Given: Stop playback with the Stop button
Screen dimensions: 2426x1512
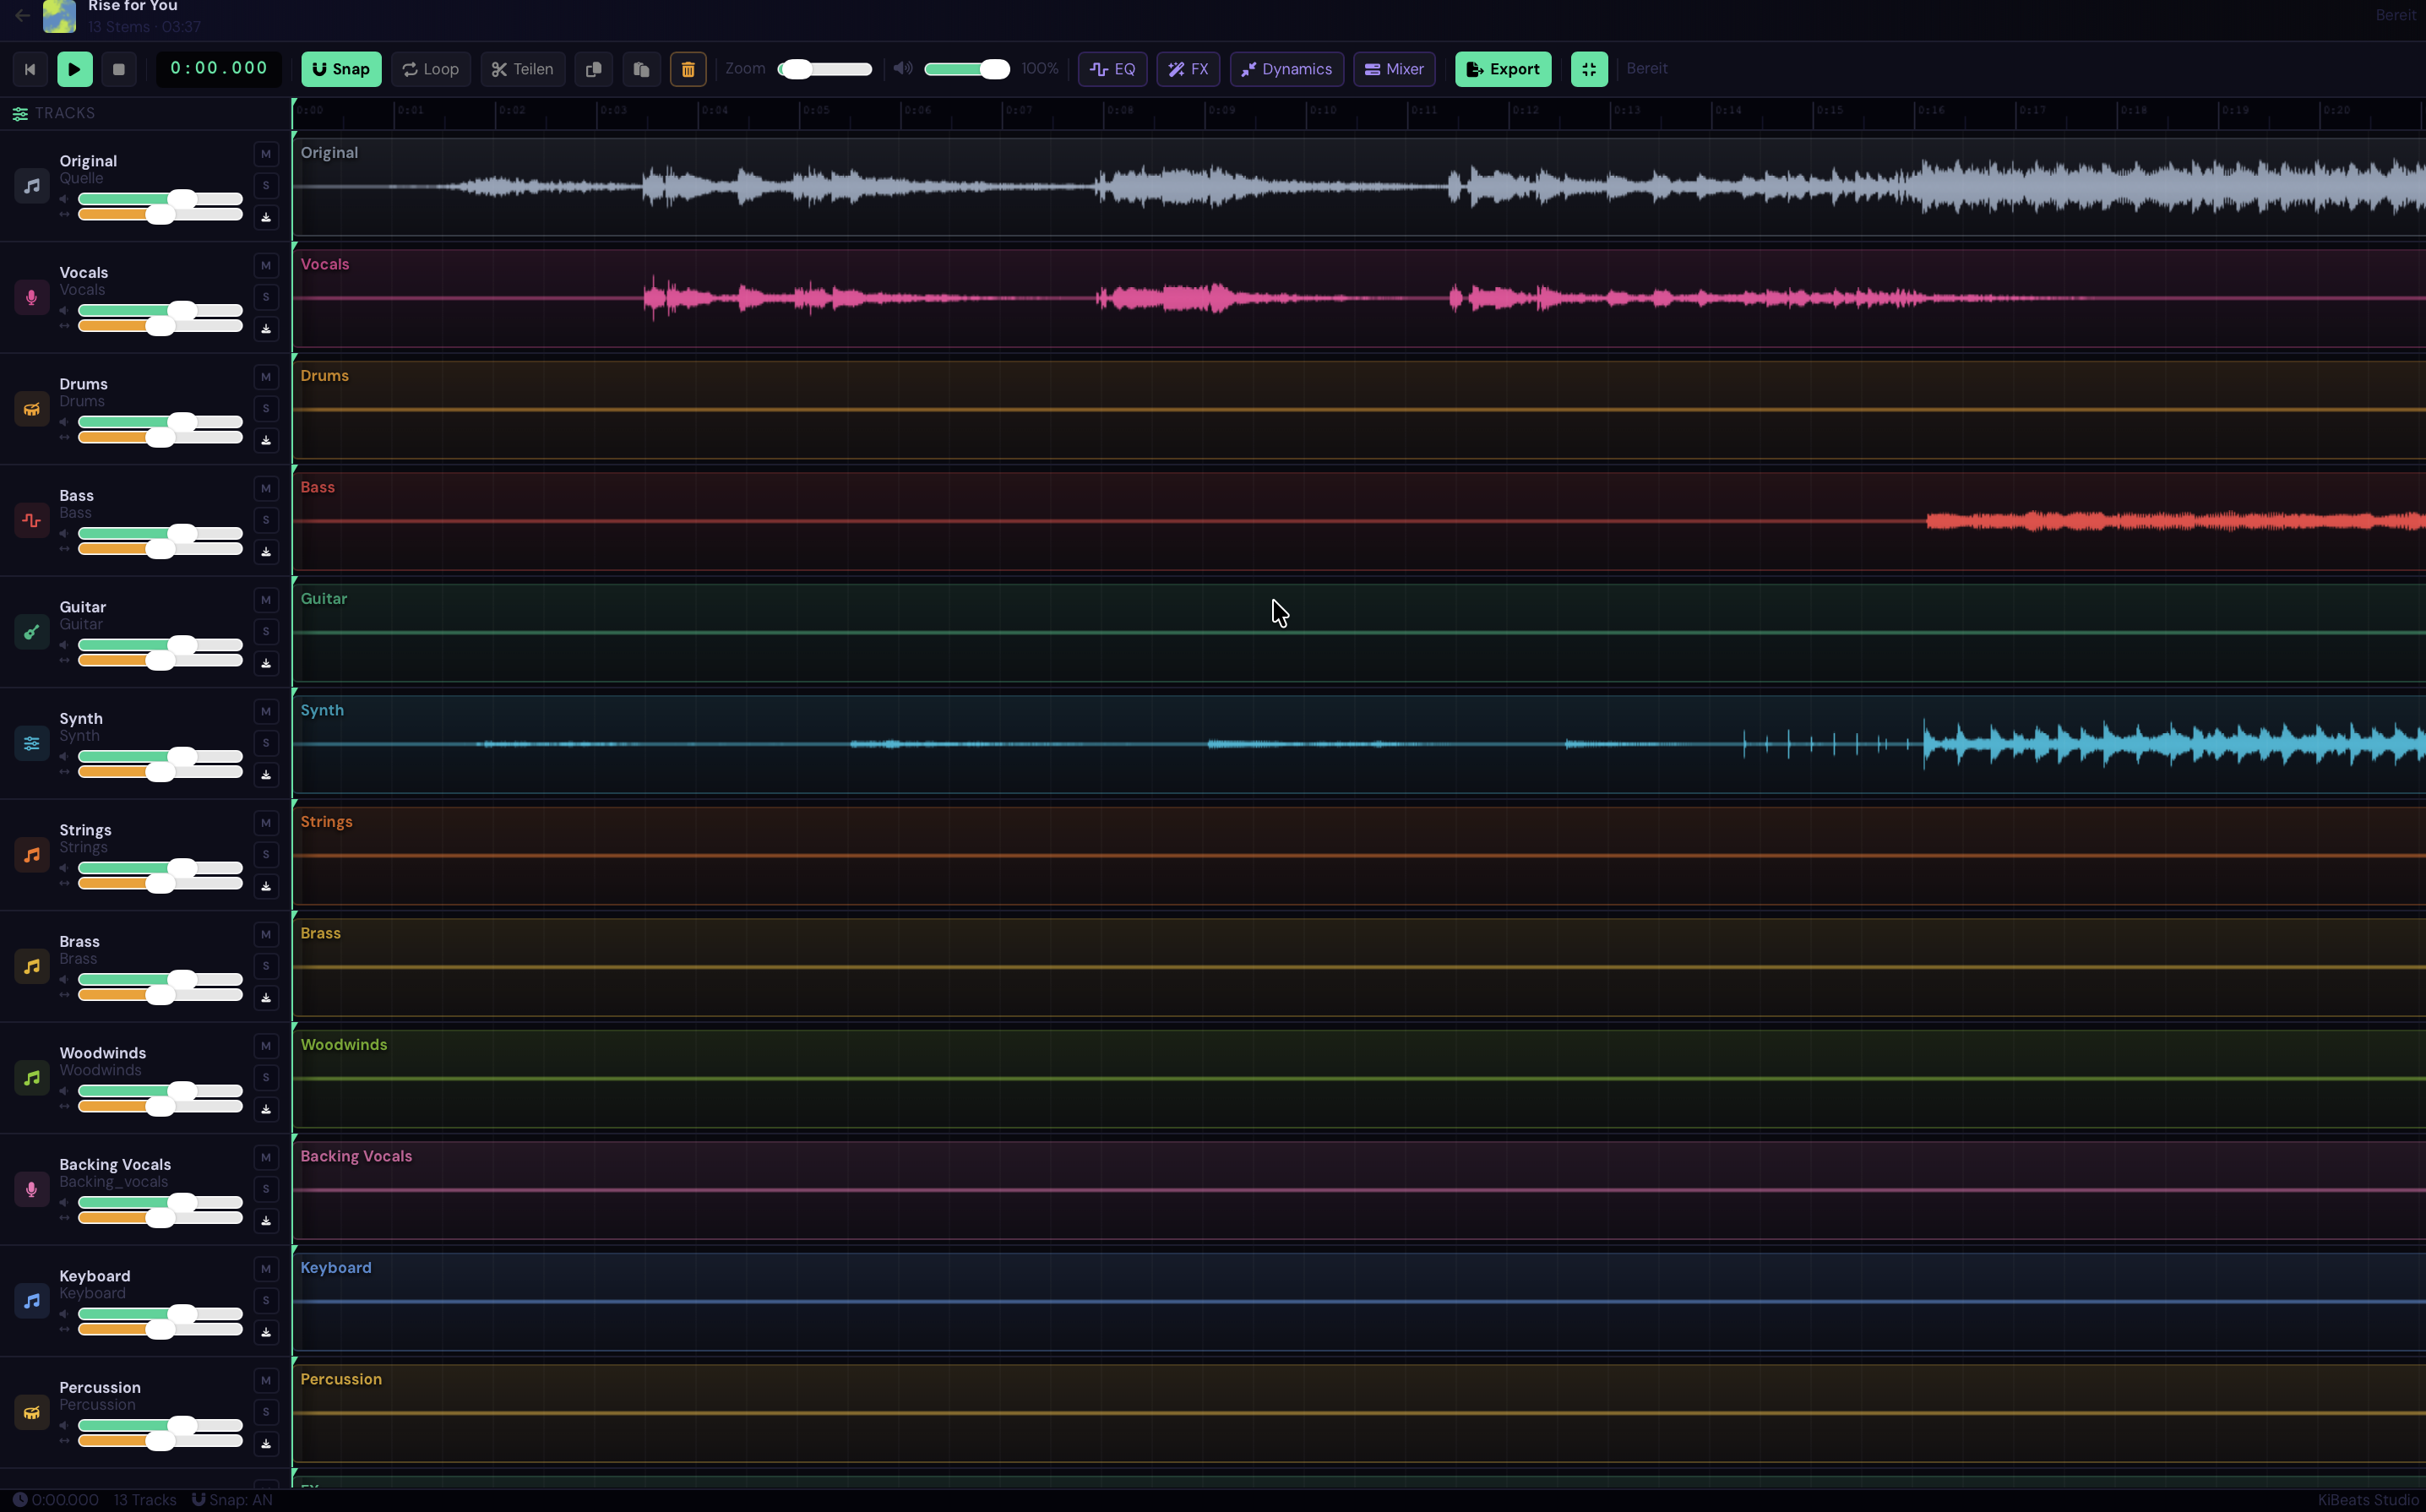Looking at the screenshot, I should [119, 69].
